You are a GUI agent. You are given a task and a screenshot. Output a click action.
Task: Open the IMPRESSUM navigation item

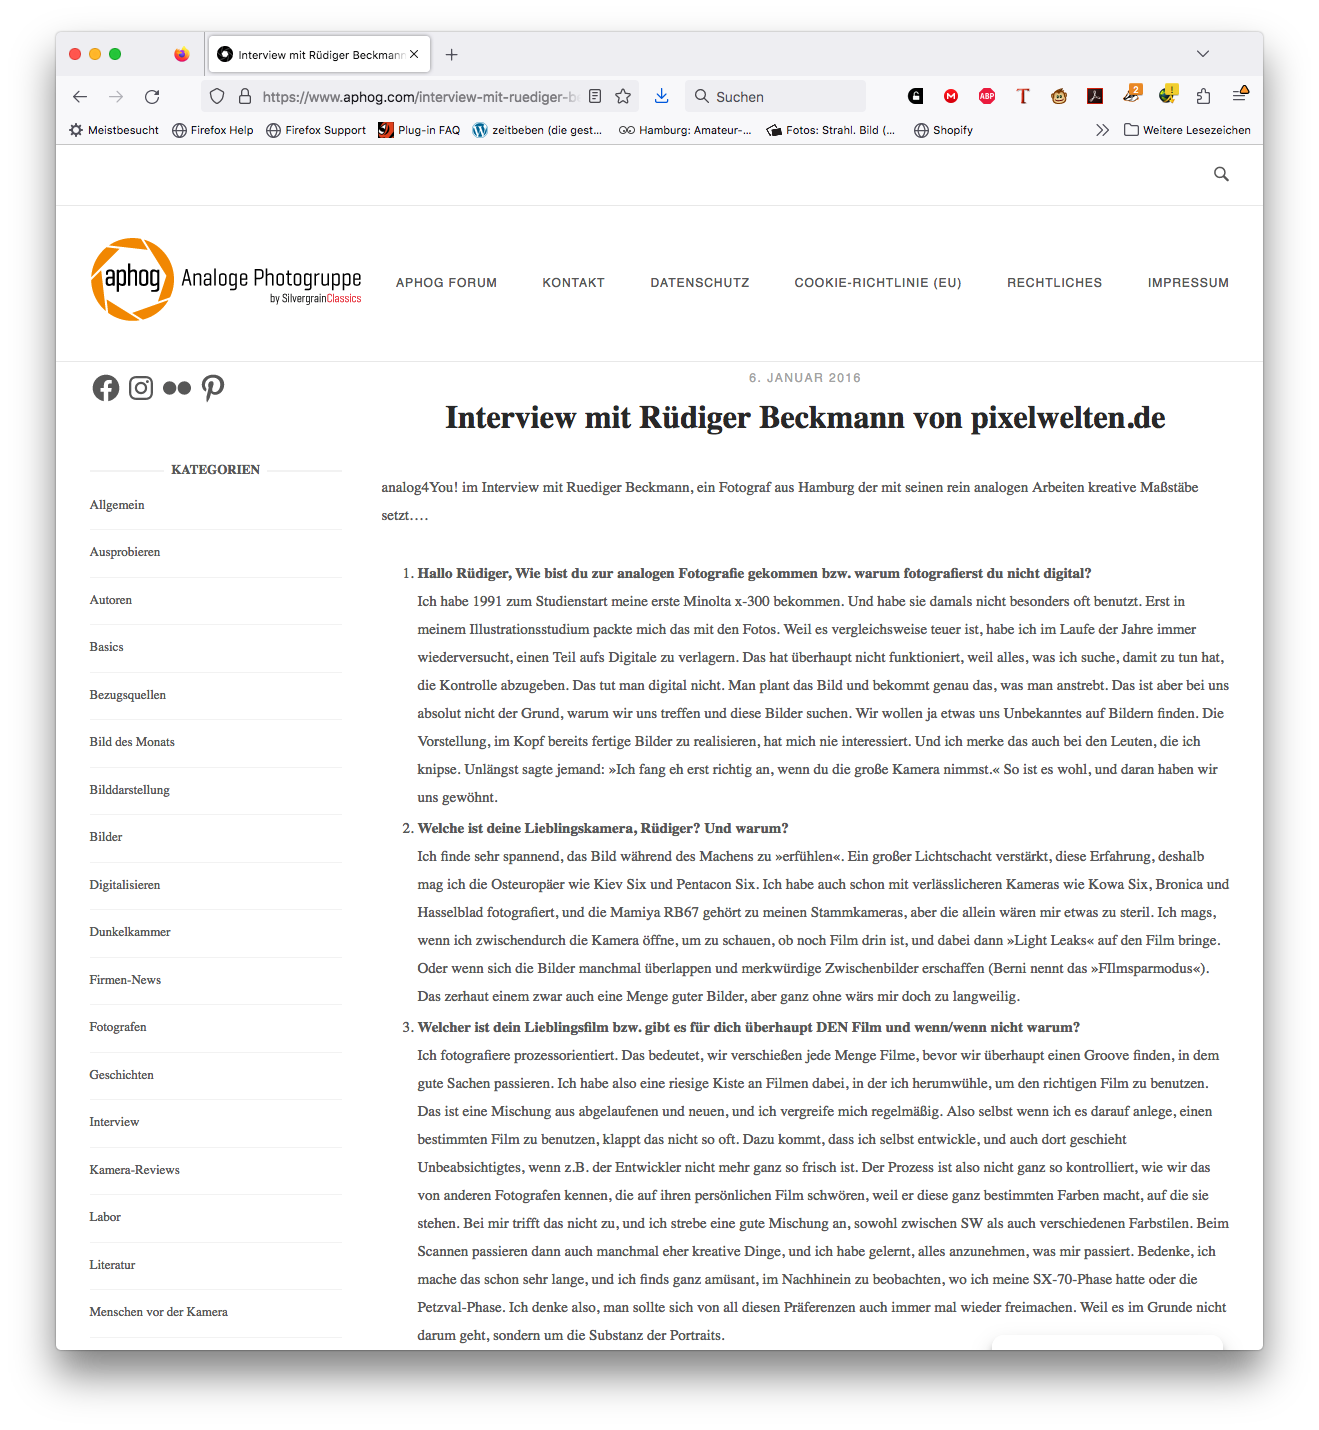point(1188,283)
